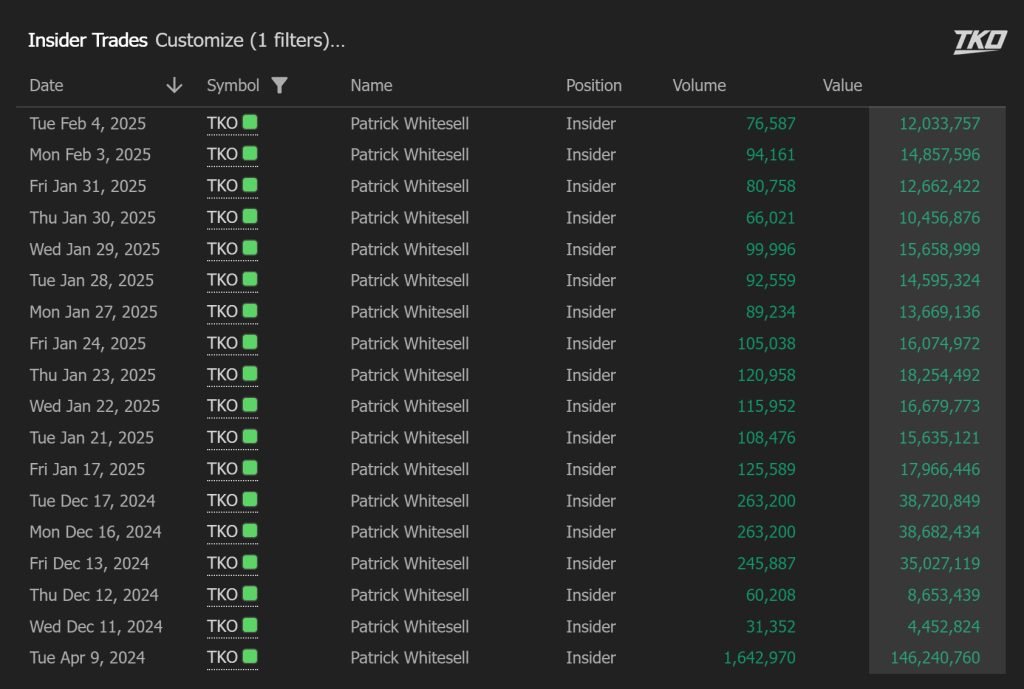The image size is (1024, 689).
Task: Select the date Tue Feb 4, 2025
Action: [88, 123]
